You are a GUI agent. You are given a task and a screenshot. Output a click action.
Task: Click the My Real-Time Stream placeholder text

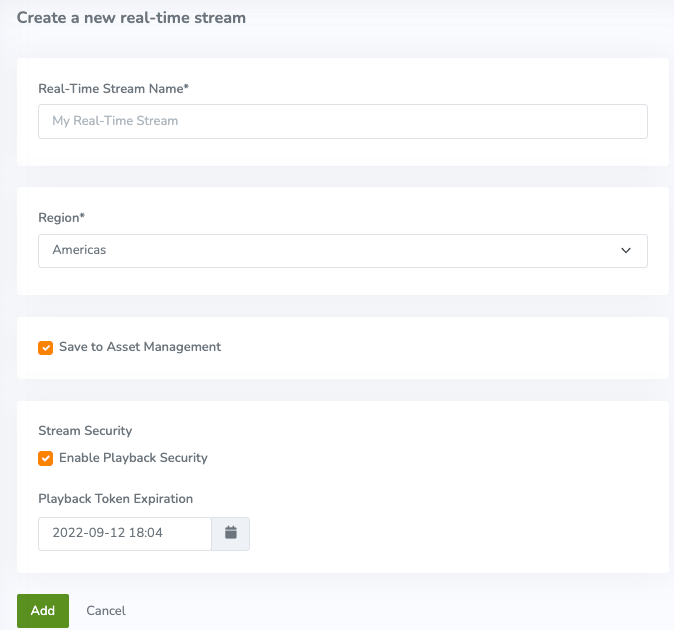tap(115, 121)
